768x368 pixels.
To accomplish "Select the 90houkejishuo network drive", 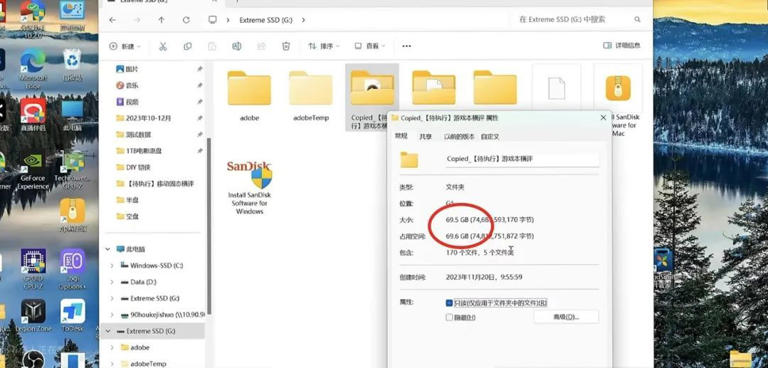I will (x=163, y=315).
